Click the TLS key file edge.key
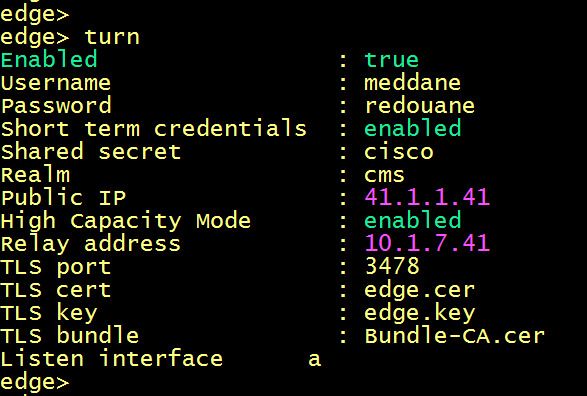Viewport: 587px width, 396px height. [x=420, y=314]
